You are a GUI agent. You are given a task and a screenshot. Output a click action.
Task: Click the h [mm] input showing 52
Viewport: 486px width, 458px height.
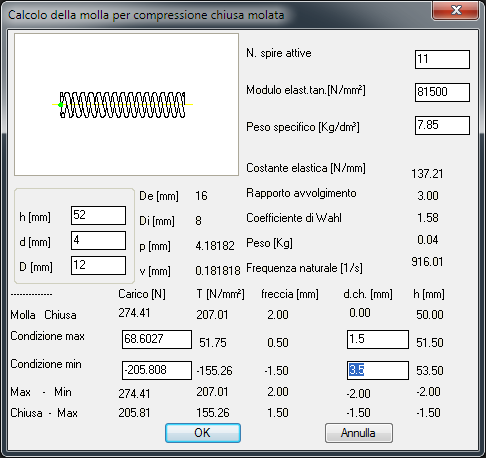tap(98, 215)
